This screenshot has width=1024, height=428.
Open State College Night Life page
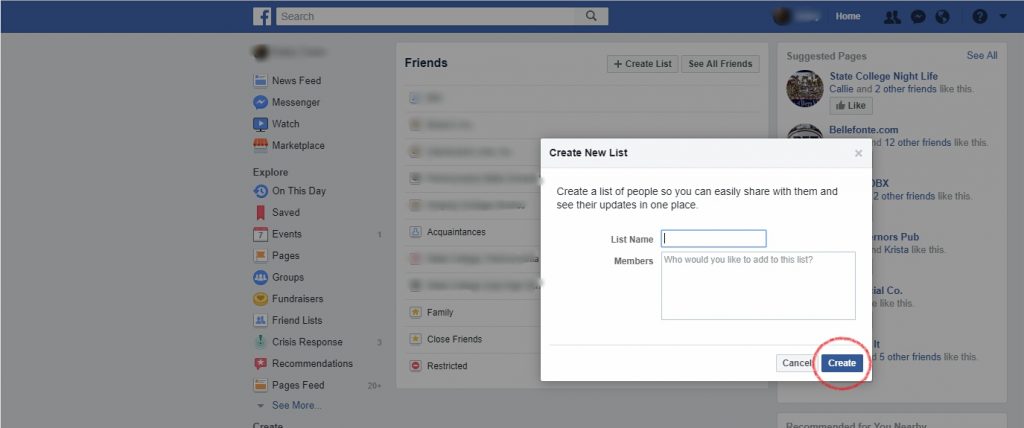pyautogui.click(x=884, y=76)
